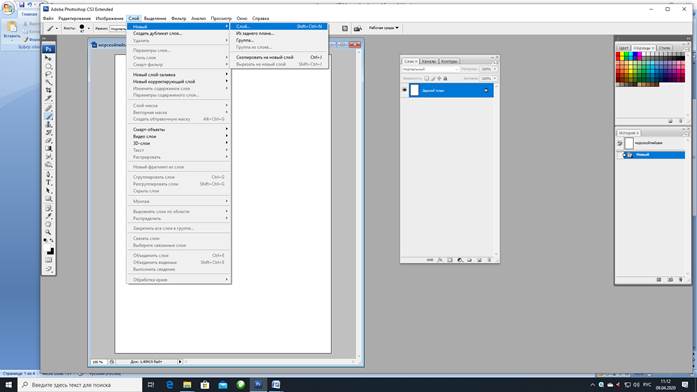Add a layer mask from Layers panel
The width and height of the screenshot is (697, 392).
coord(450,260)
